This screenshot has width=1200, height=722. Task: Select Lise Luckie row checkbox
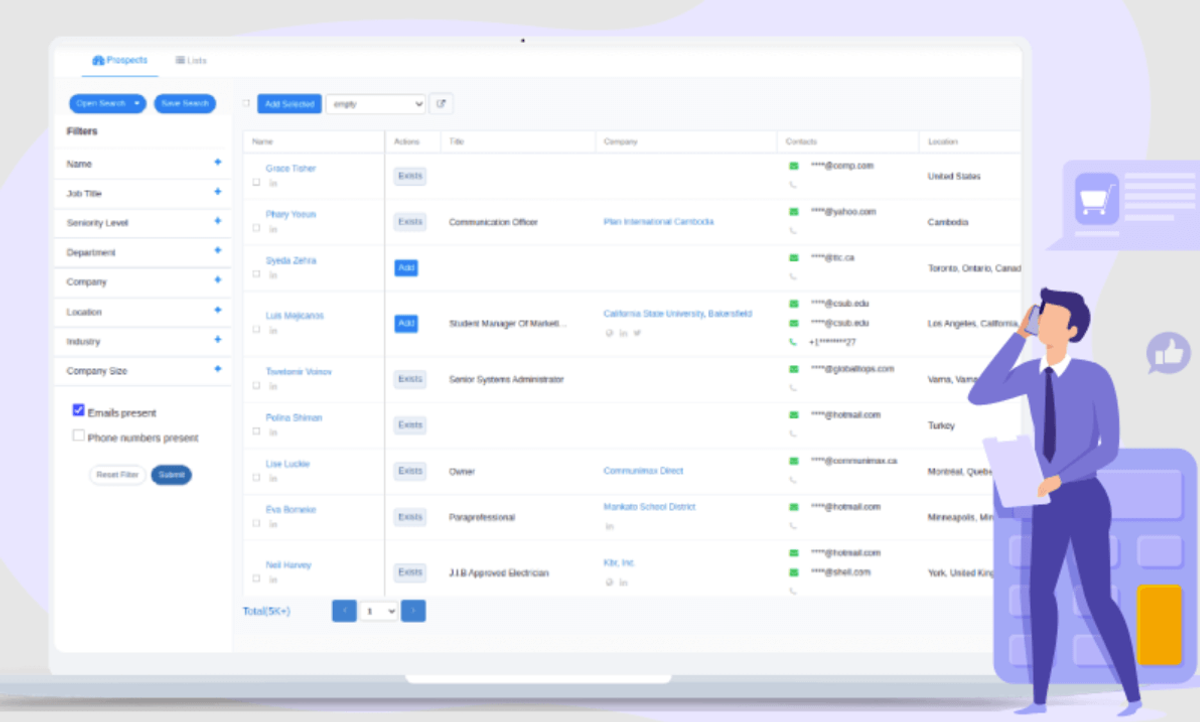click(x=256, y=478)
